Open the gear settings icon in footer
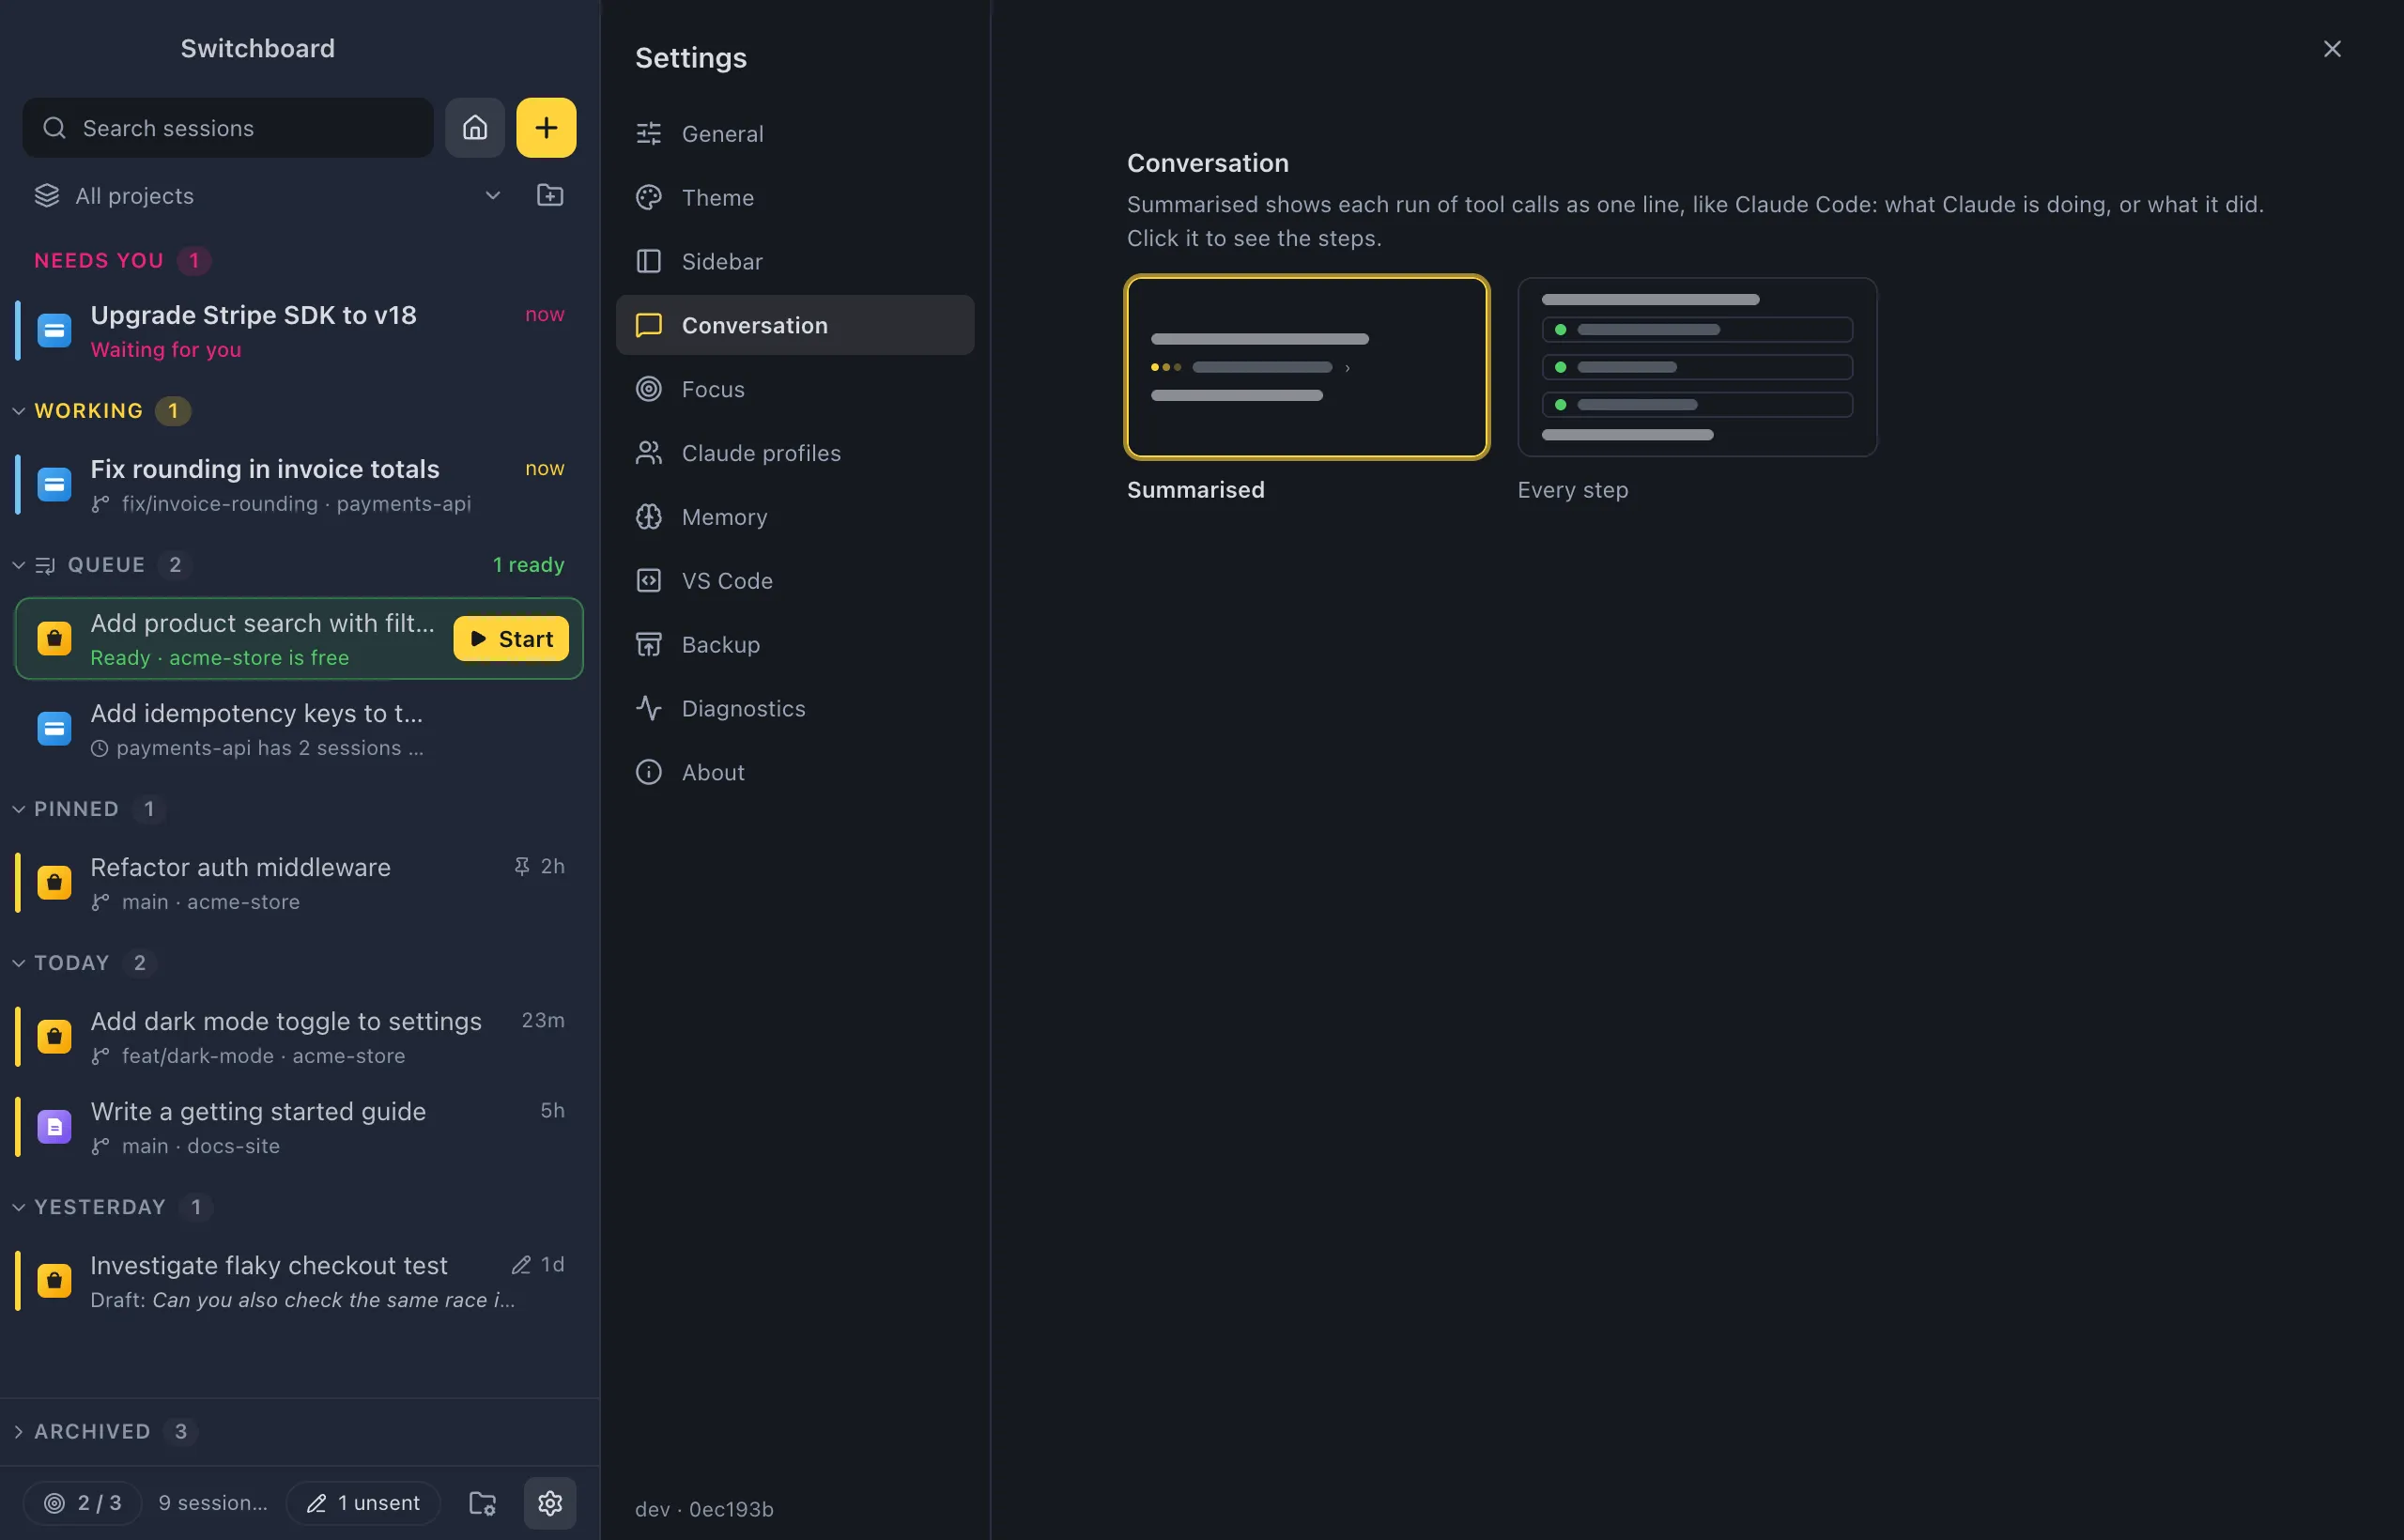This screenshot has height=1540, width=2404. pyautogui.click(x=550, y=1502)
